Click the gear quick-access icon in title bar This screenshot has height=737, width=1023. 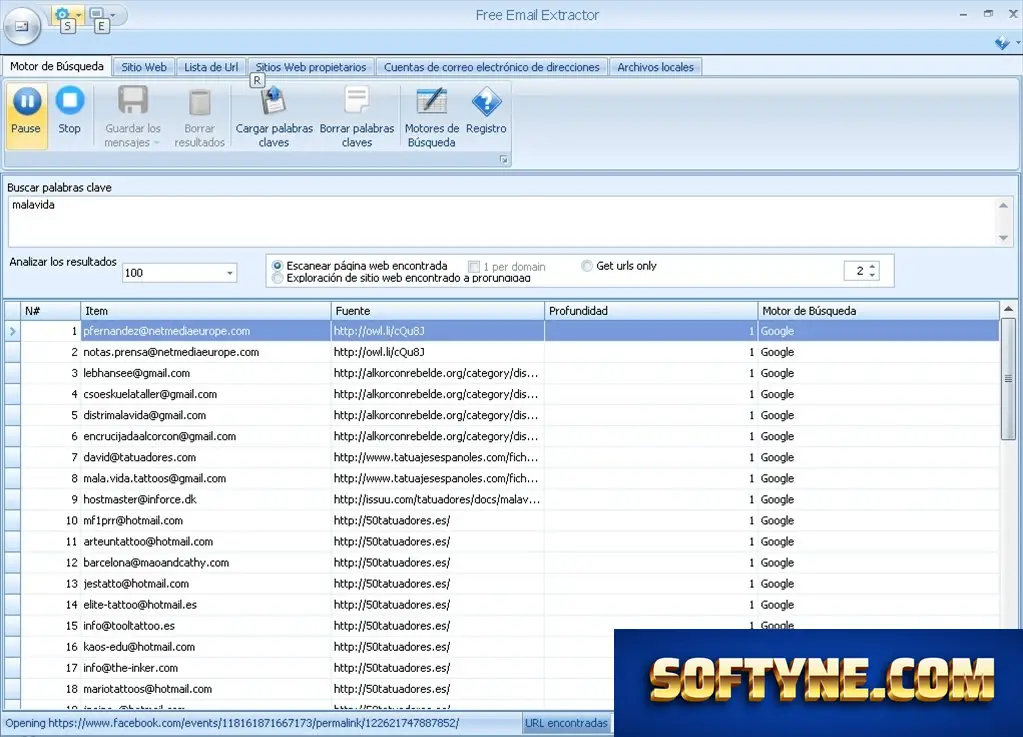coord(62,14)
